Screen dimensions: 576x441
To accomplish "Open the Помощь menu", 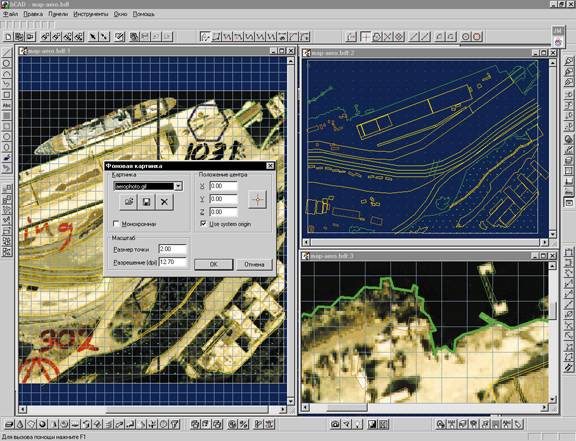I will (x=143, y=14).
